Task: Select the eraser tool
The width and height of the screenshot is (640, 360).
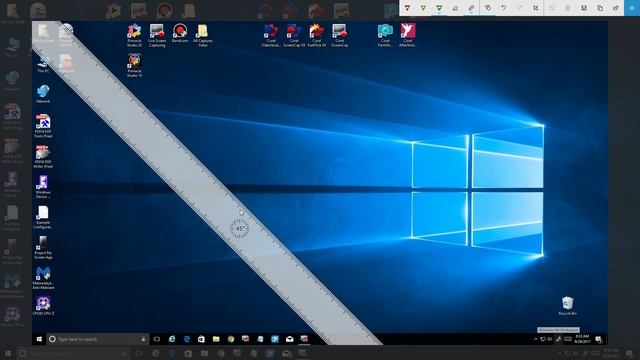Action: [x=455, y=8]
